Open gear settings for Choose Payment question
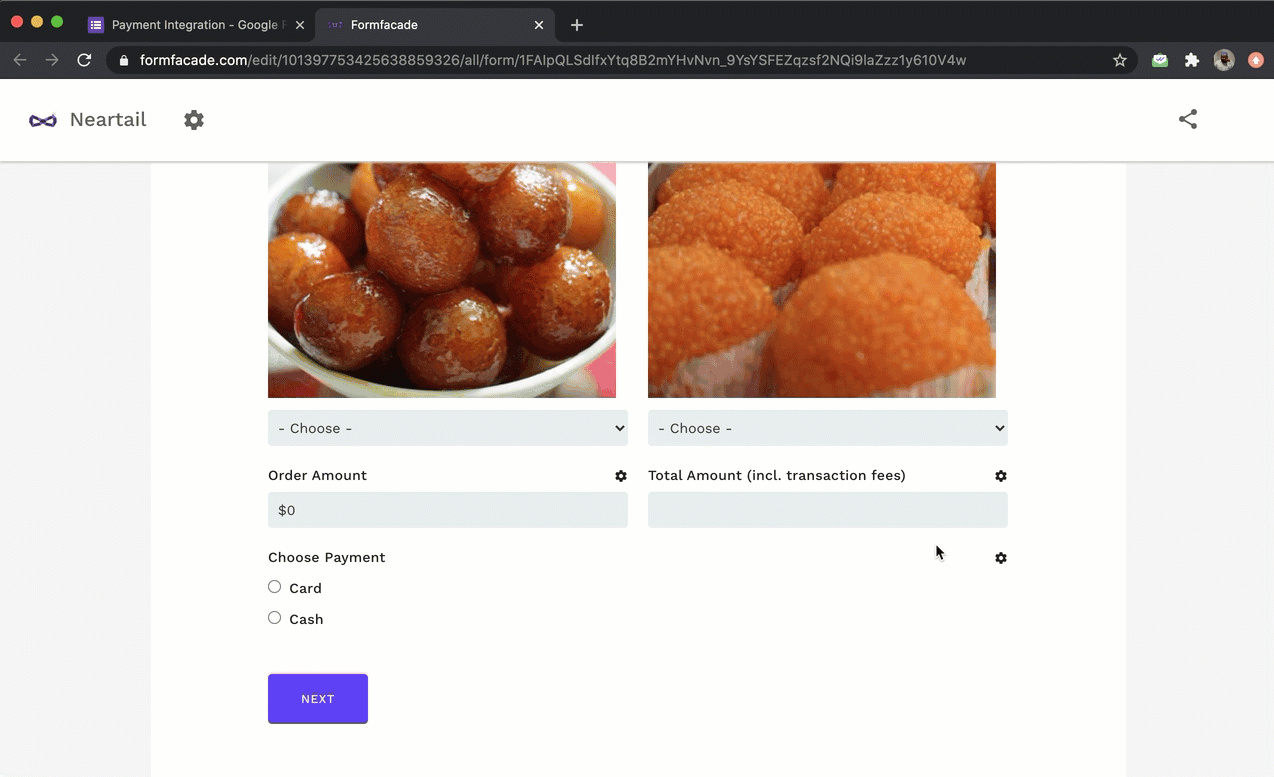This screenshot has height=777, width=1274. coord(1001,558)
